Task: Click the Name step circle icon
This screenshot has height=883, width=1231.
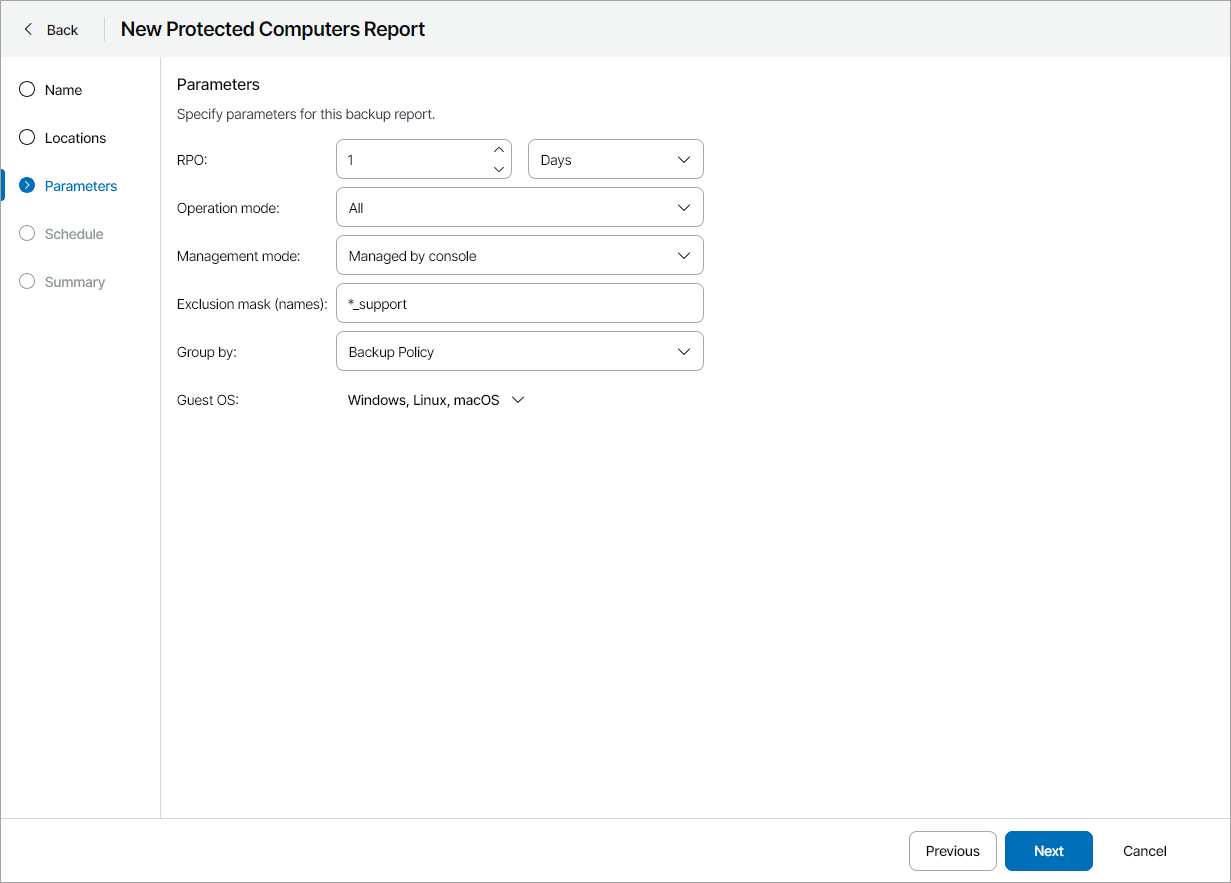Action: [27, 90]
